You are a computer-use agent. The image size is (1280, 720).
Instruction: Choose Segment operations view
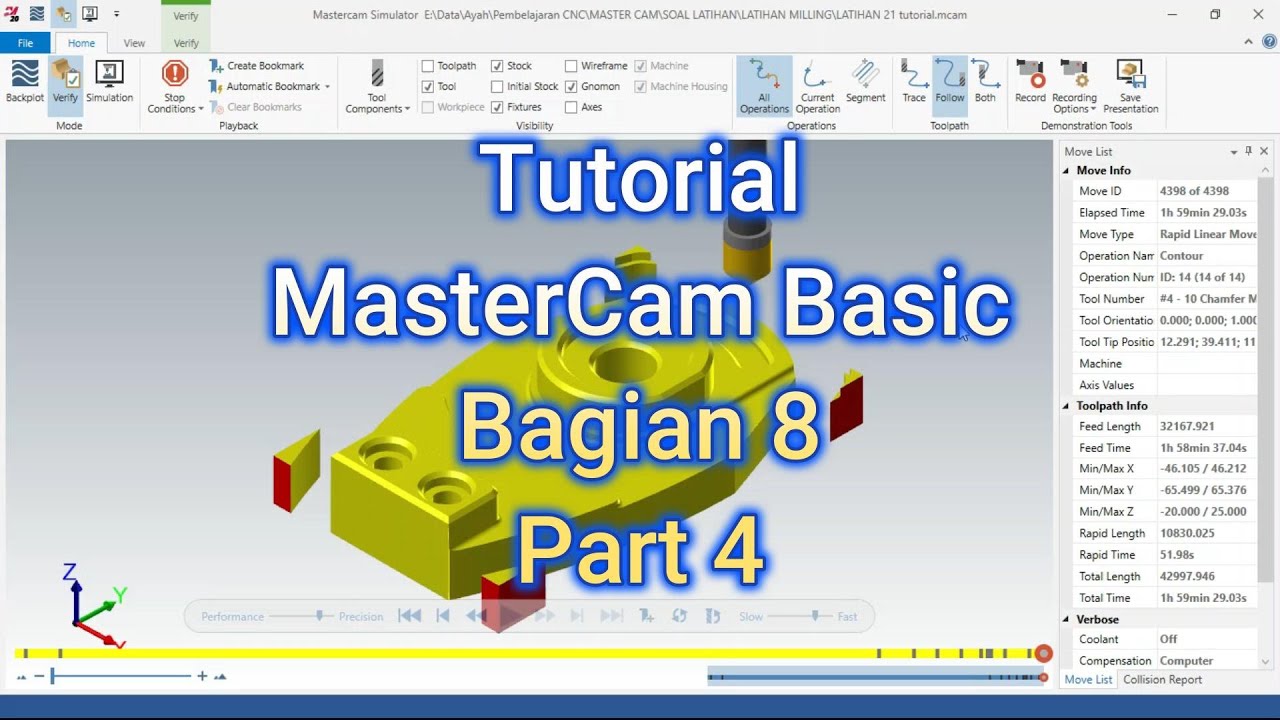[x=865, y=81]
